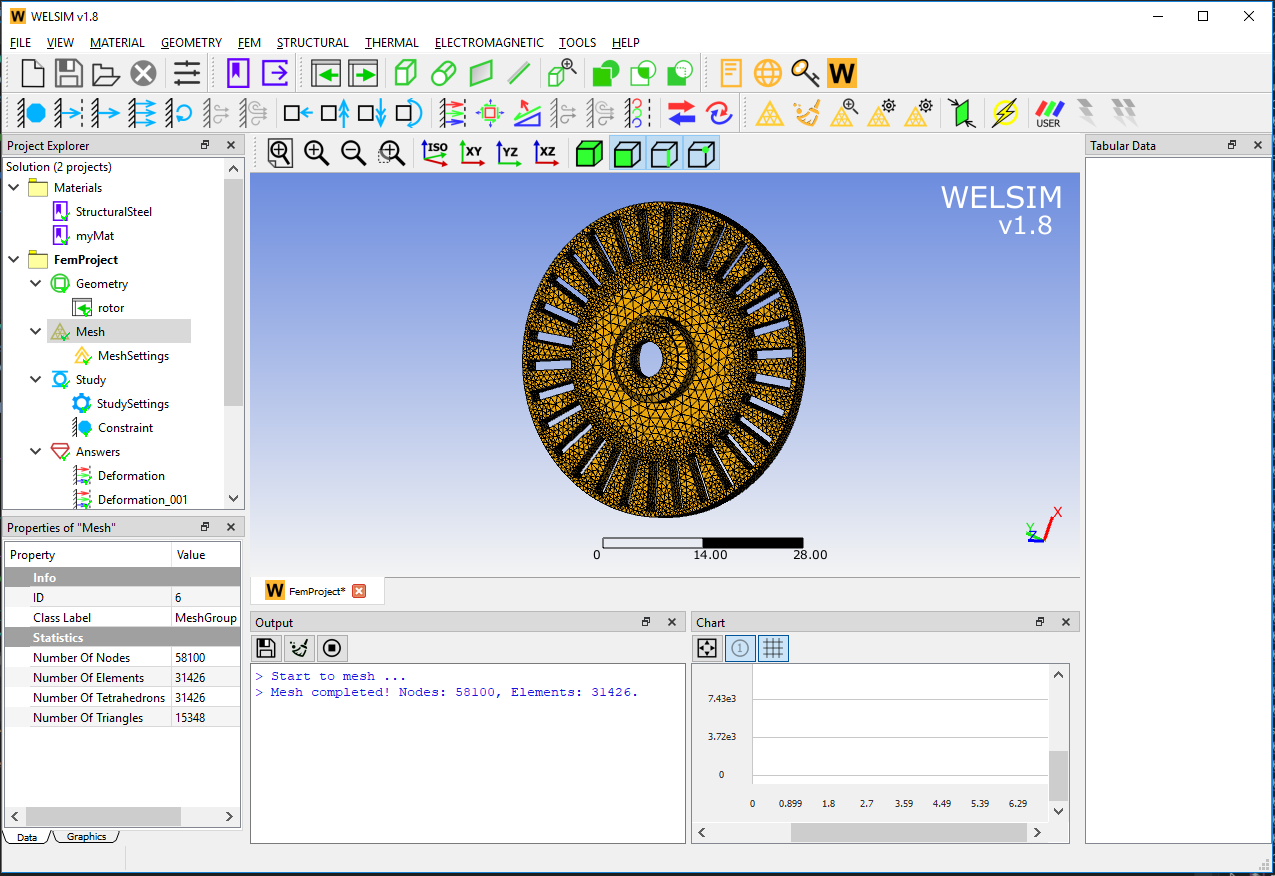Click the add box geometry icon
Viewport: 1275px width, 876px height.
(x=406, y=73)
